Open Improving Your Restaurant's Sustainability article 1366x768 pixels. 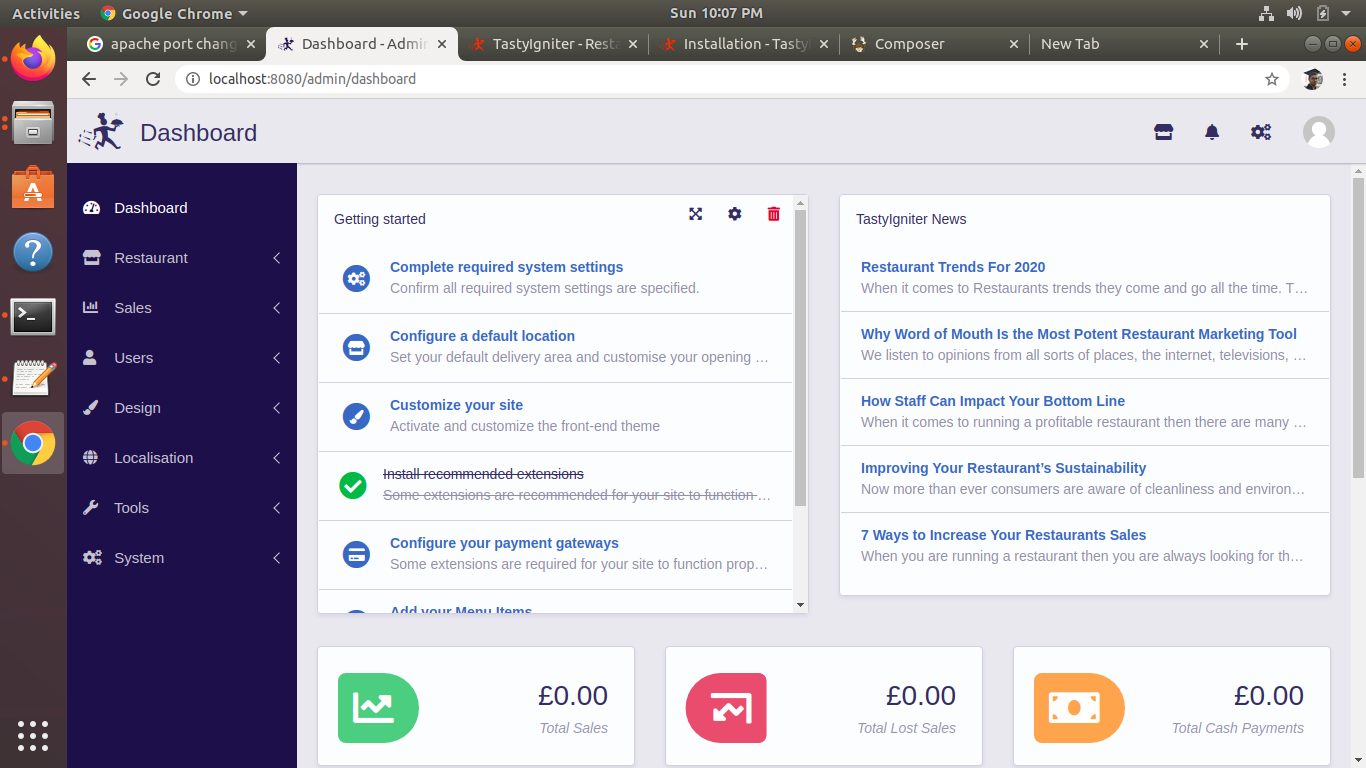(1003, 468)
